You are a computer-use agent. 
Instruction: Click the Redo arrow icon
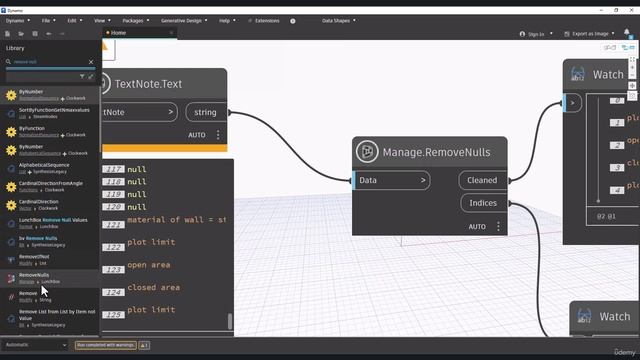(62, 33)
